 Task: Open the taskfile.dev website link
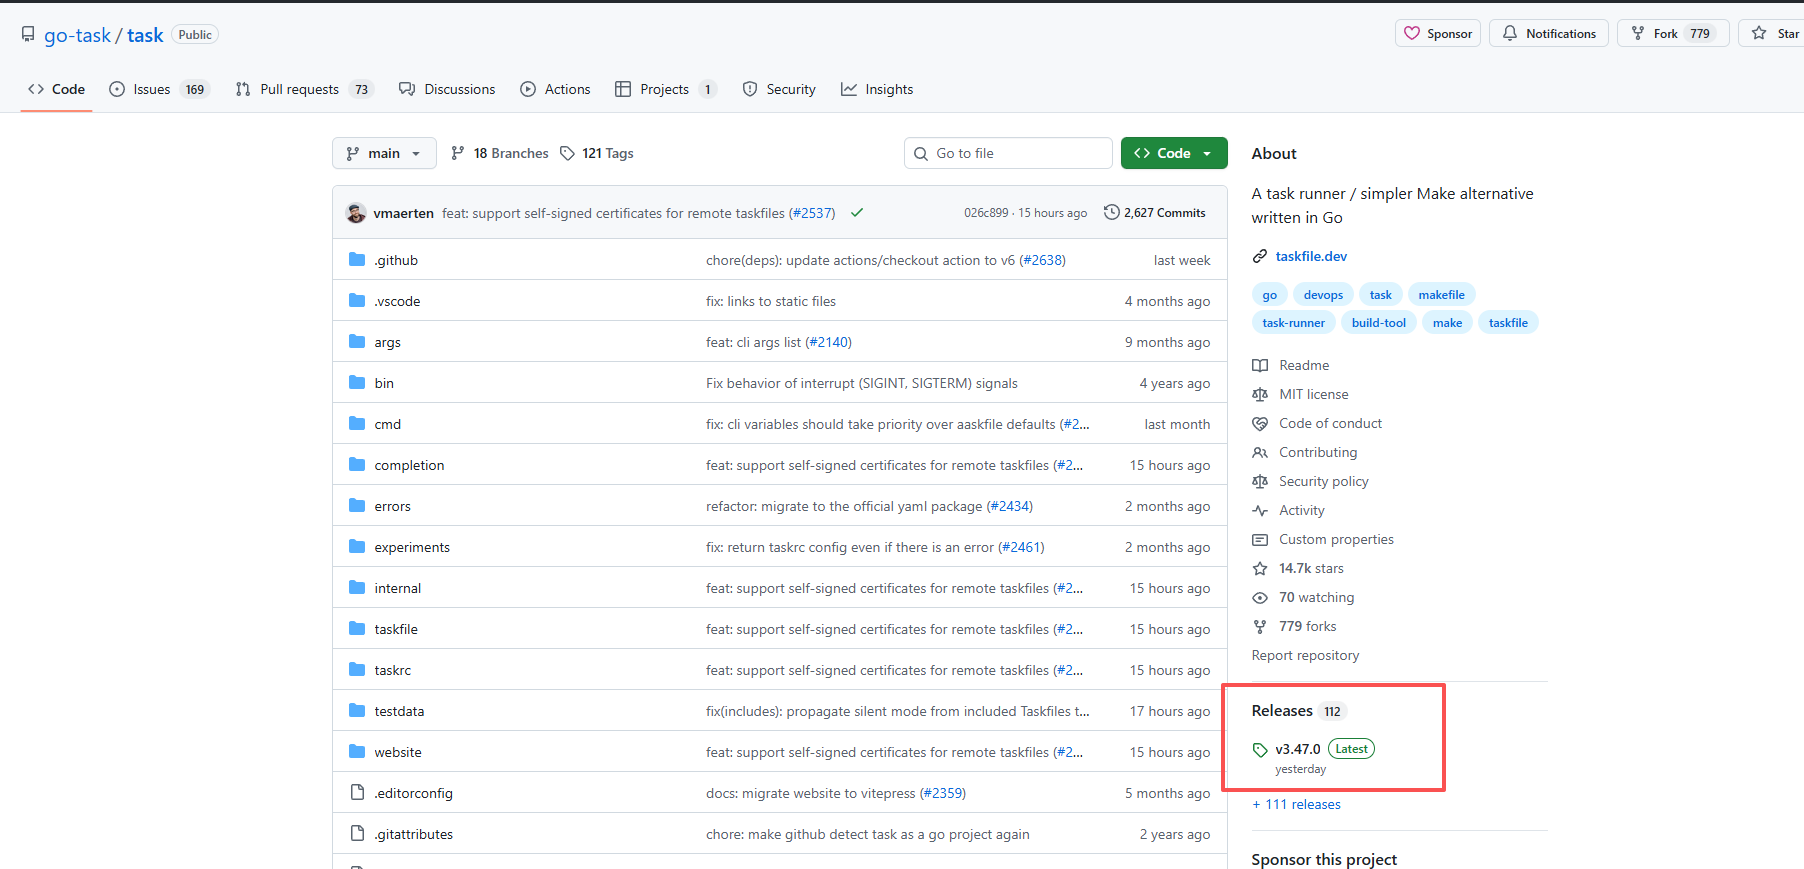coord(1311,257)
